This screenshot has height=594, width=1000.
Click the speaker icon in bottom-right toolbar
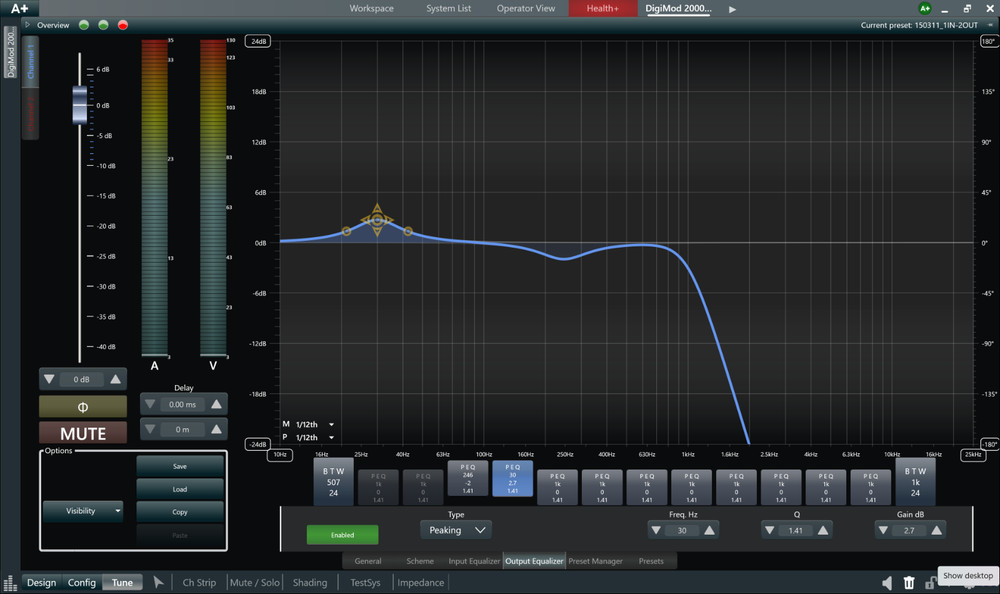[x=887, y=583]
